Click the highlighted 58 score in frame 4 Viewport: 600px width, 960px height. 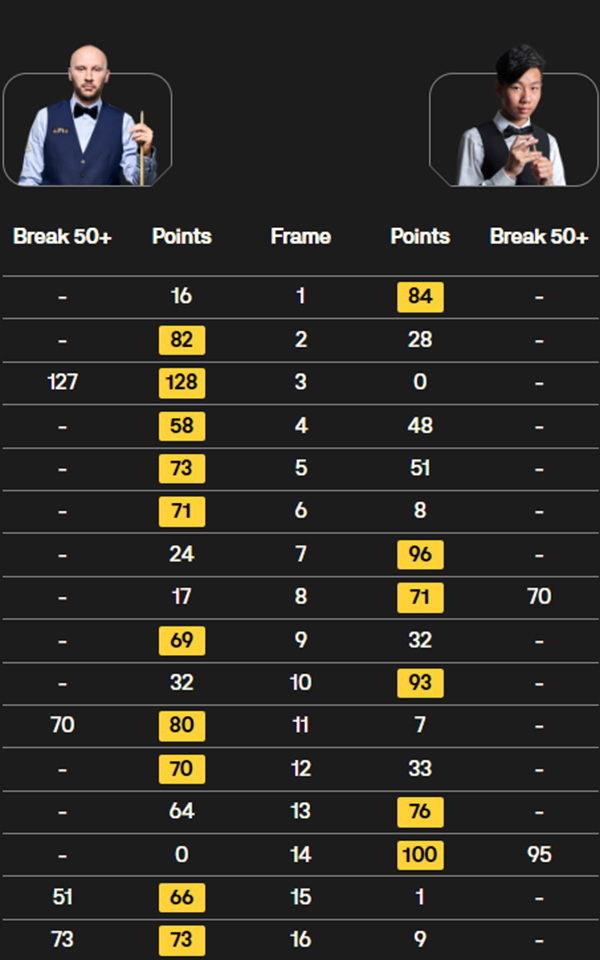(182, 426)
